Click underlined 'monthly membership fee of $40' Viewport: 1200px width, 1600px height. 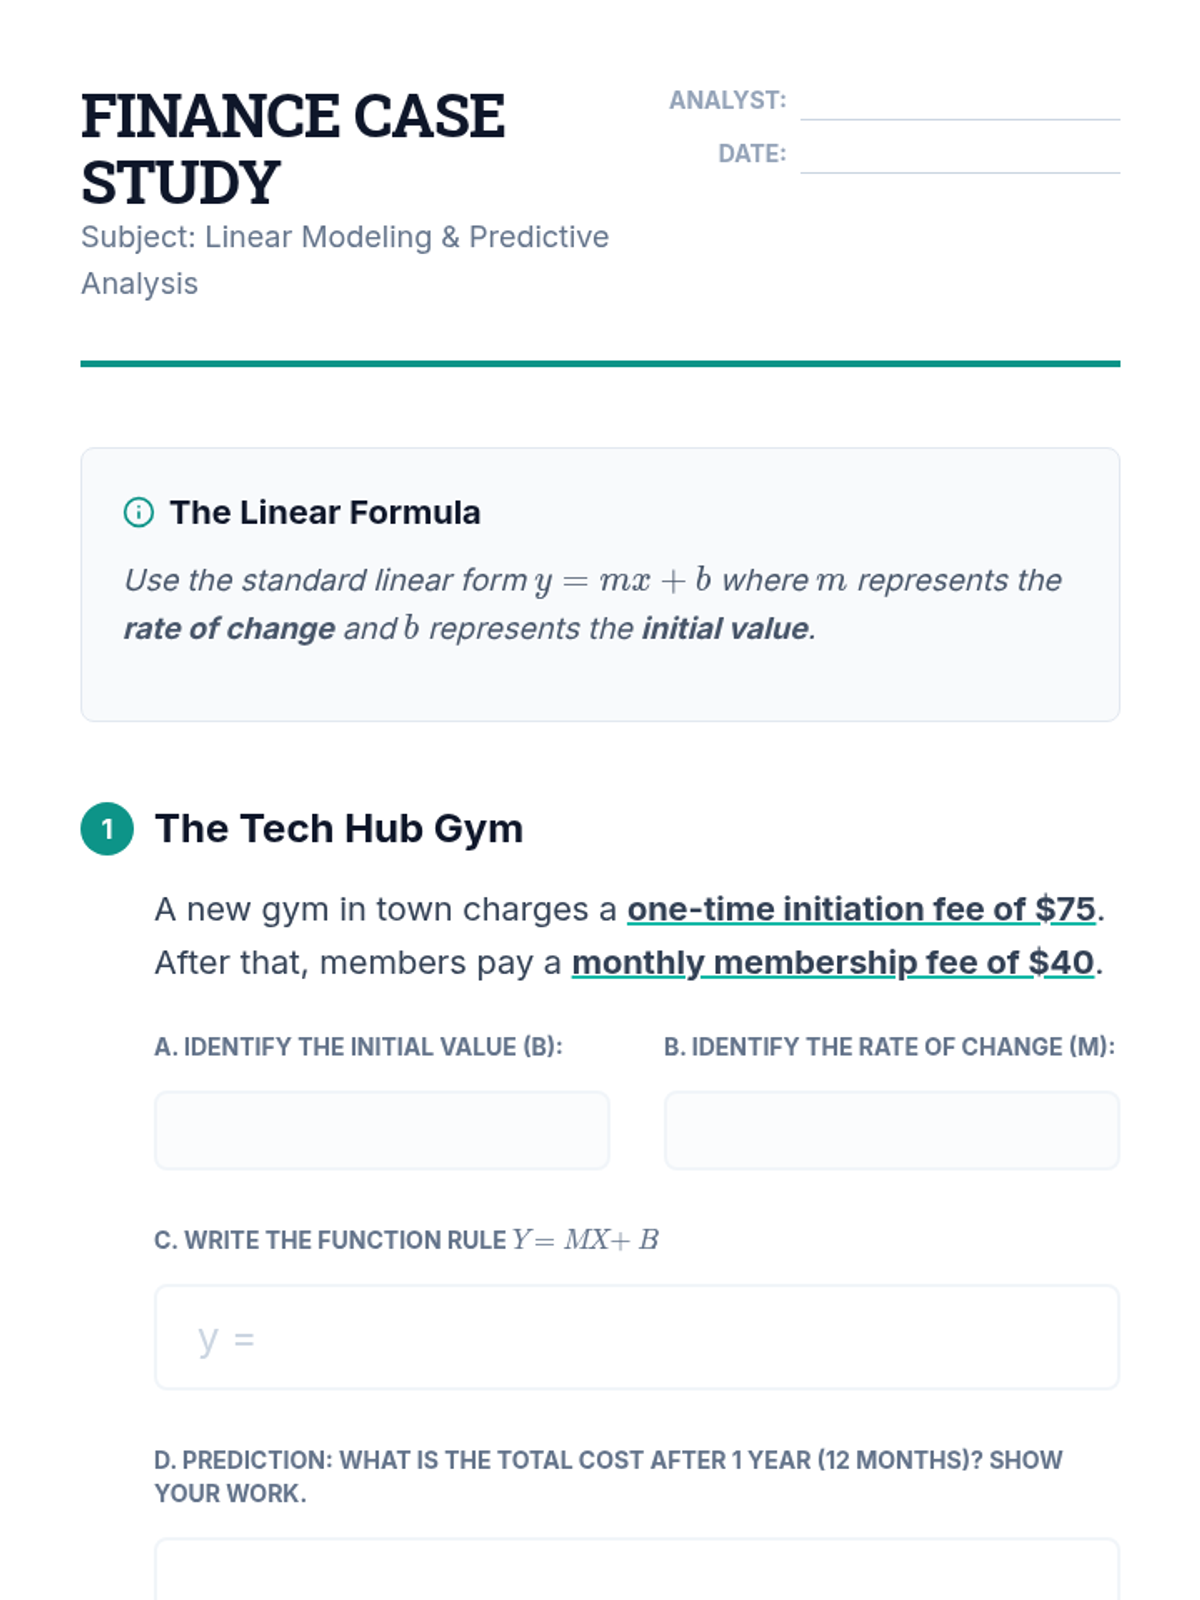[833, 962]
